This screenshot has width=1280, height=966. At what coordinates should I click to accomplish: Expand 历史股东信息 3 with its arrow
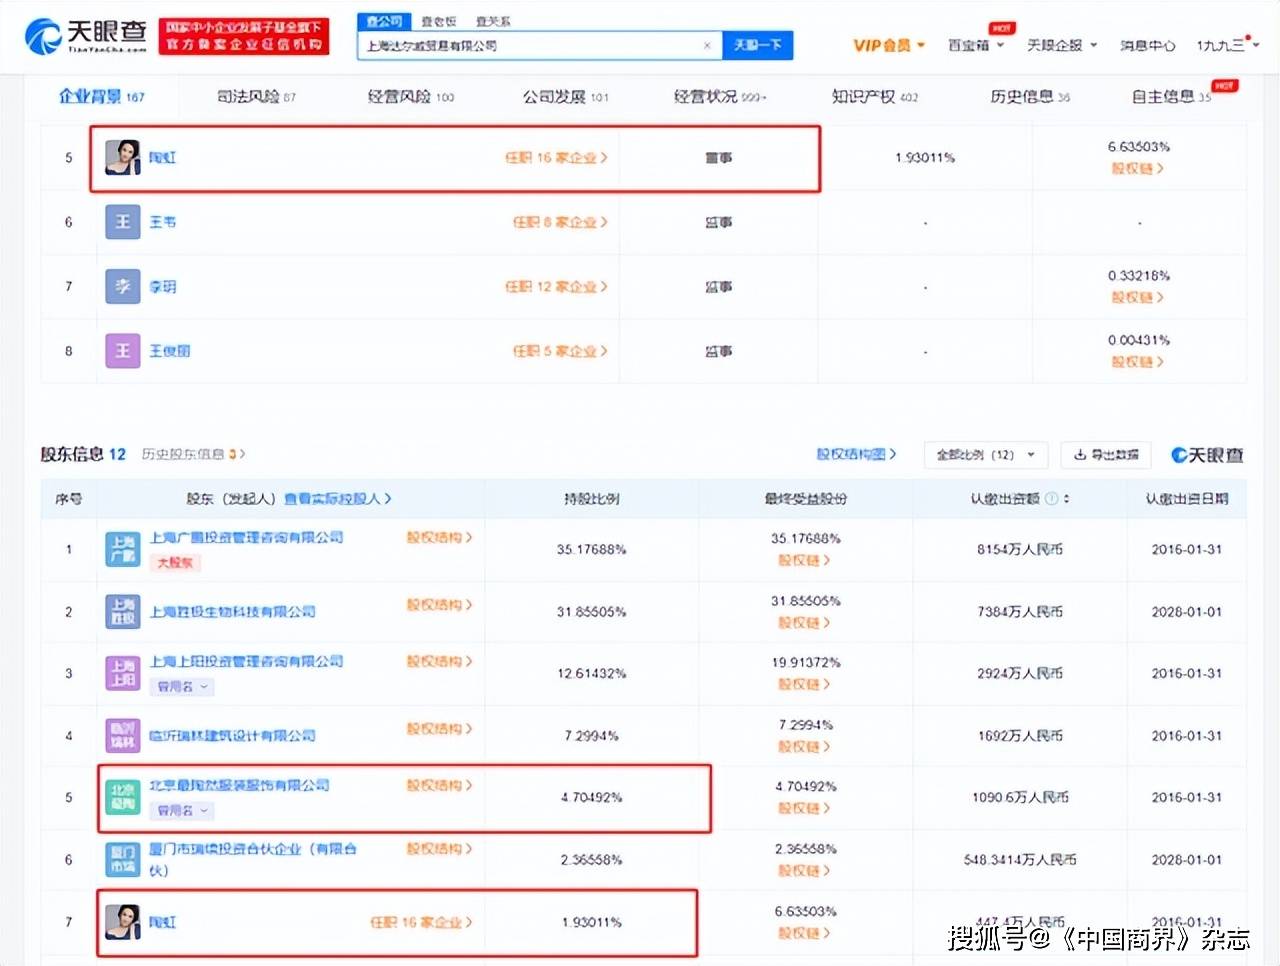(194, 454)
